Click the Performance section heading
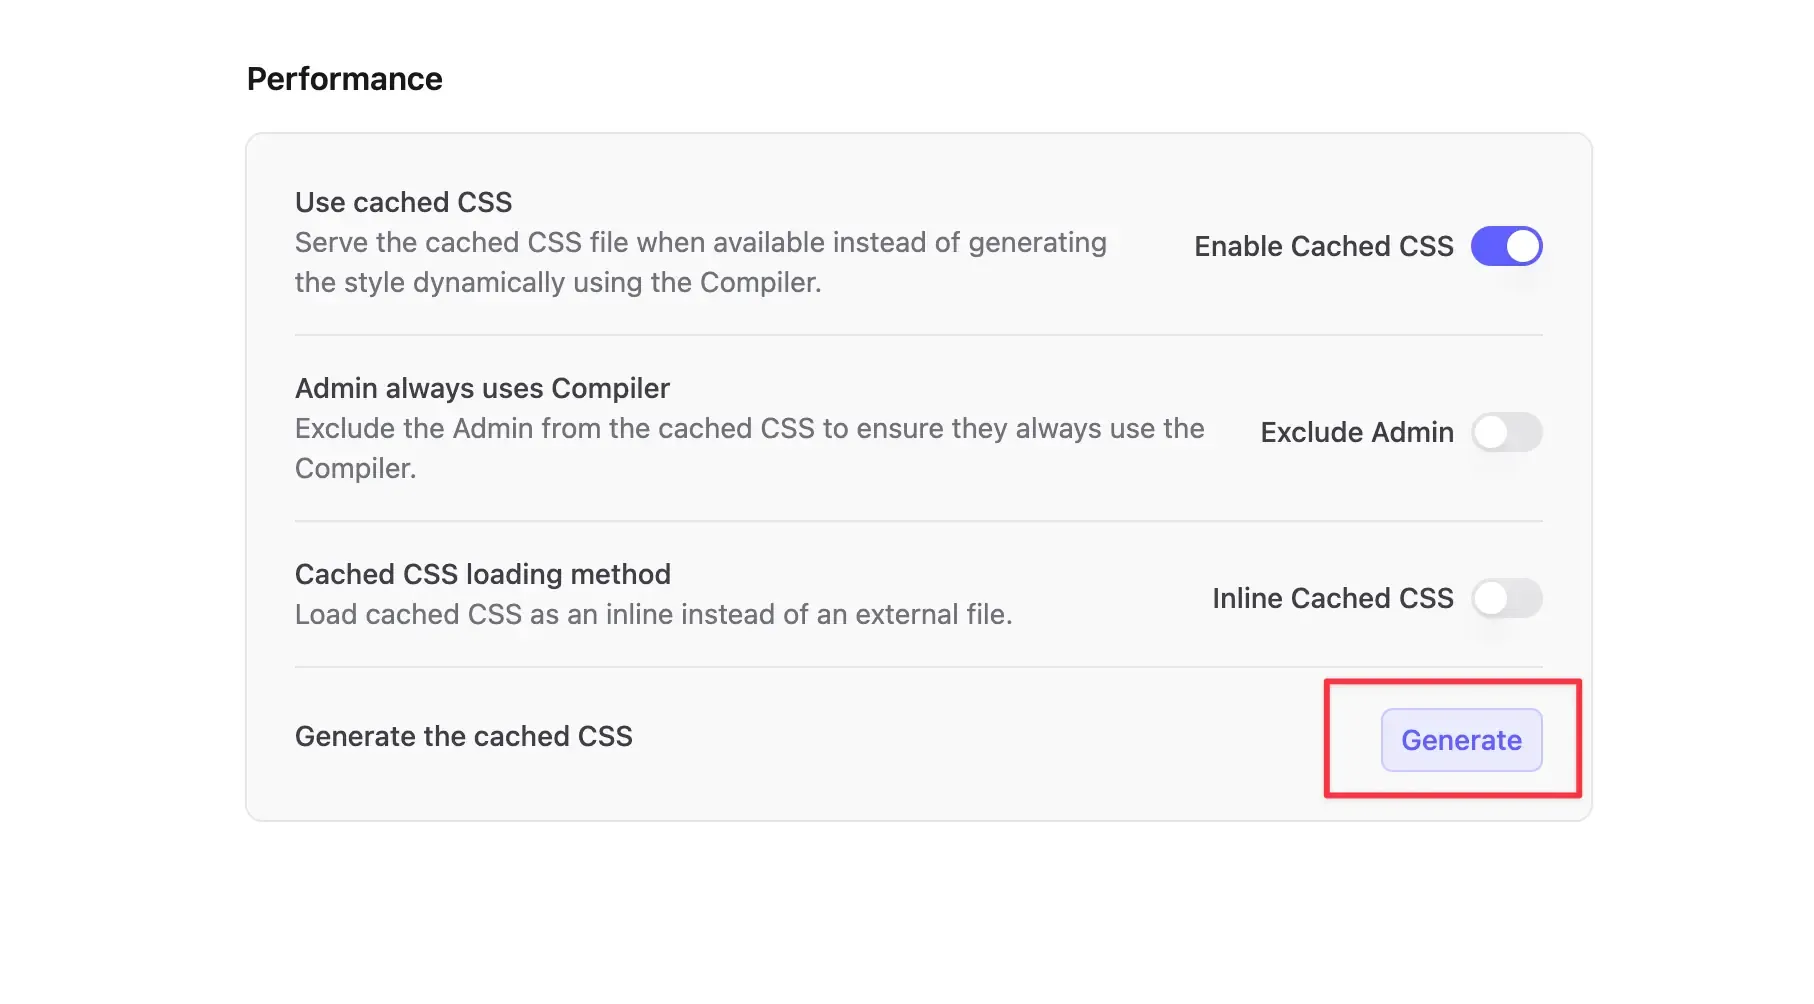The height and width of the screenshot is (1004, 1814). click(x=344, y=79)
